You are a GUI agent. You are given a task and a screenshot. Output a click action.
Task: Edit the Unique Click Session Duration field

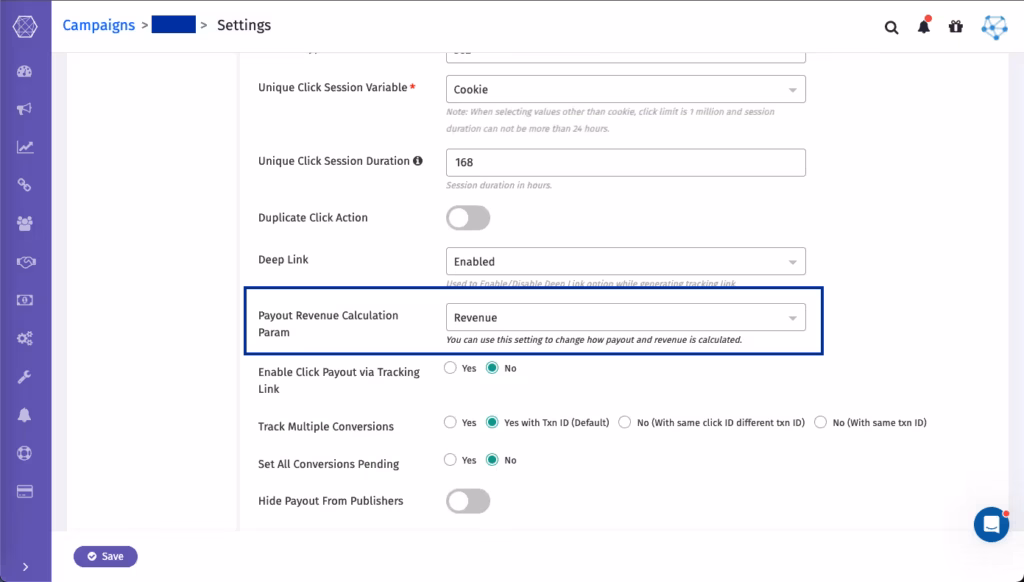click(626, 163)
